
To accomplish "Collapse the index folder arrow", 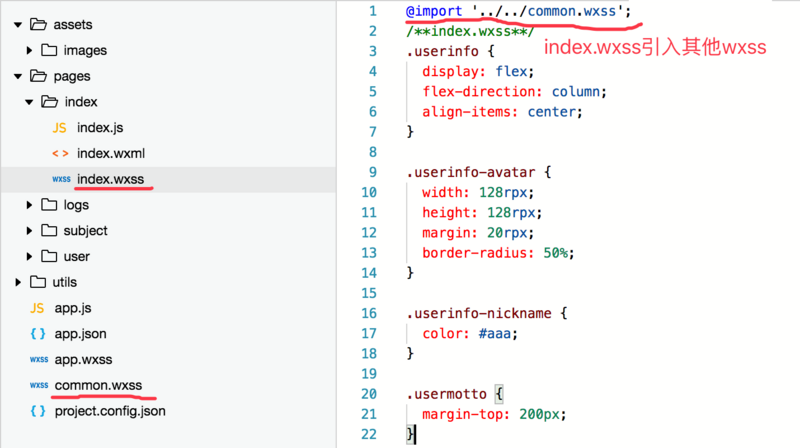I will [30, 102].
